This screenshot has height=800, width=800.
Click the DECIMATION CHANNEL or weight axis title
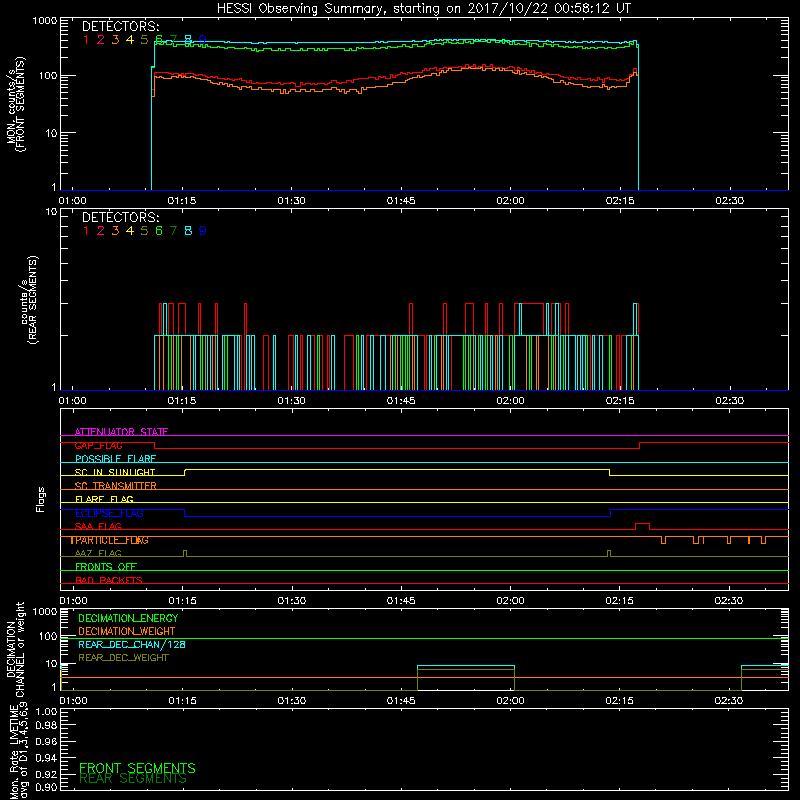click(x=15, y=650)
